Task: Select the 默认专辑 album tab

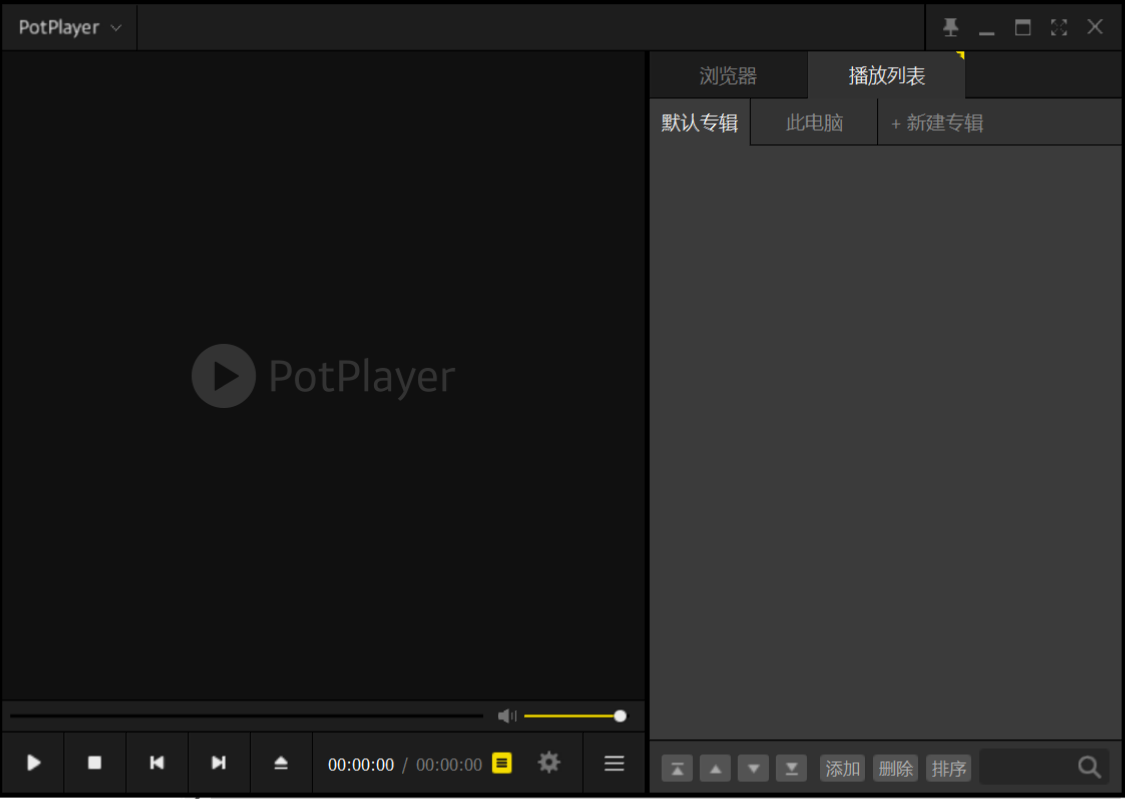Action: [700, 123]
